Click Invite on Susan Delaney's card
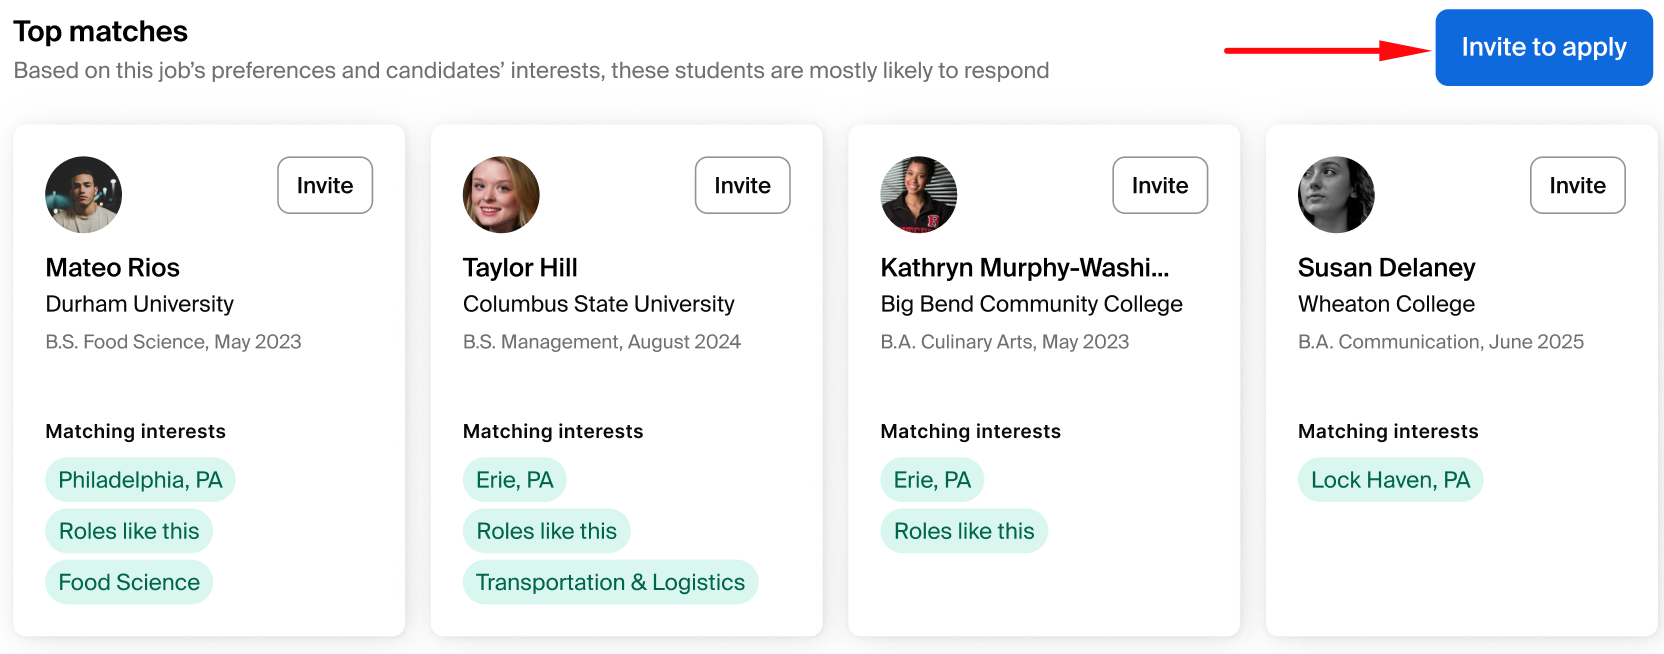1664x654 pixels. pyautogui.click(x=1576, y=185)
